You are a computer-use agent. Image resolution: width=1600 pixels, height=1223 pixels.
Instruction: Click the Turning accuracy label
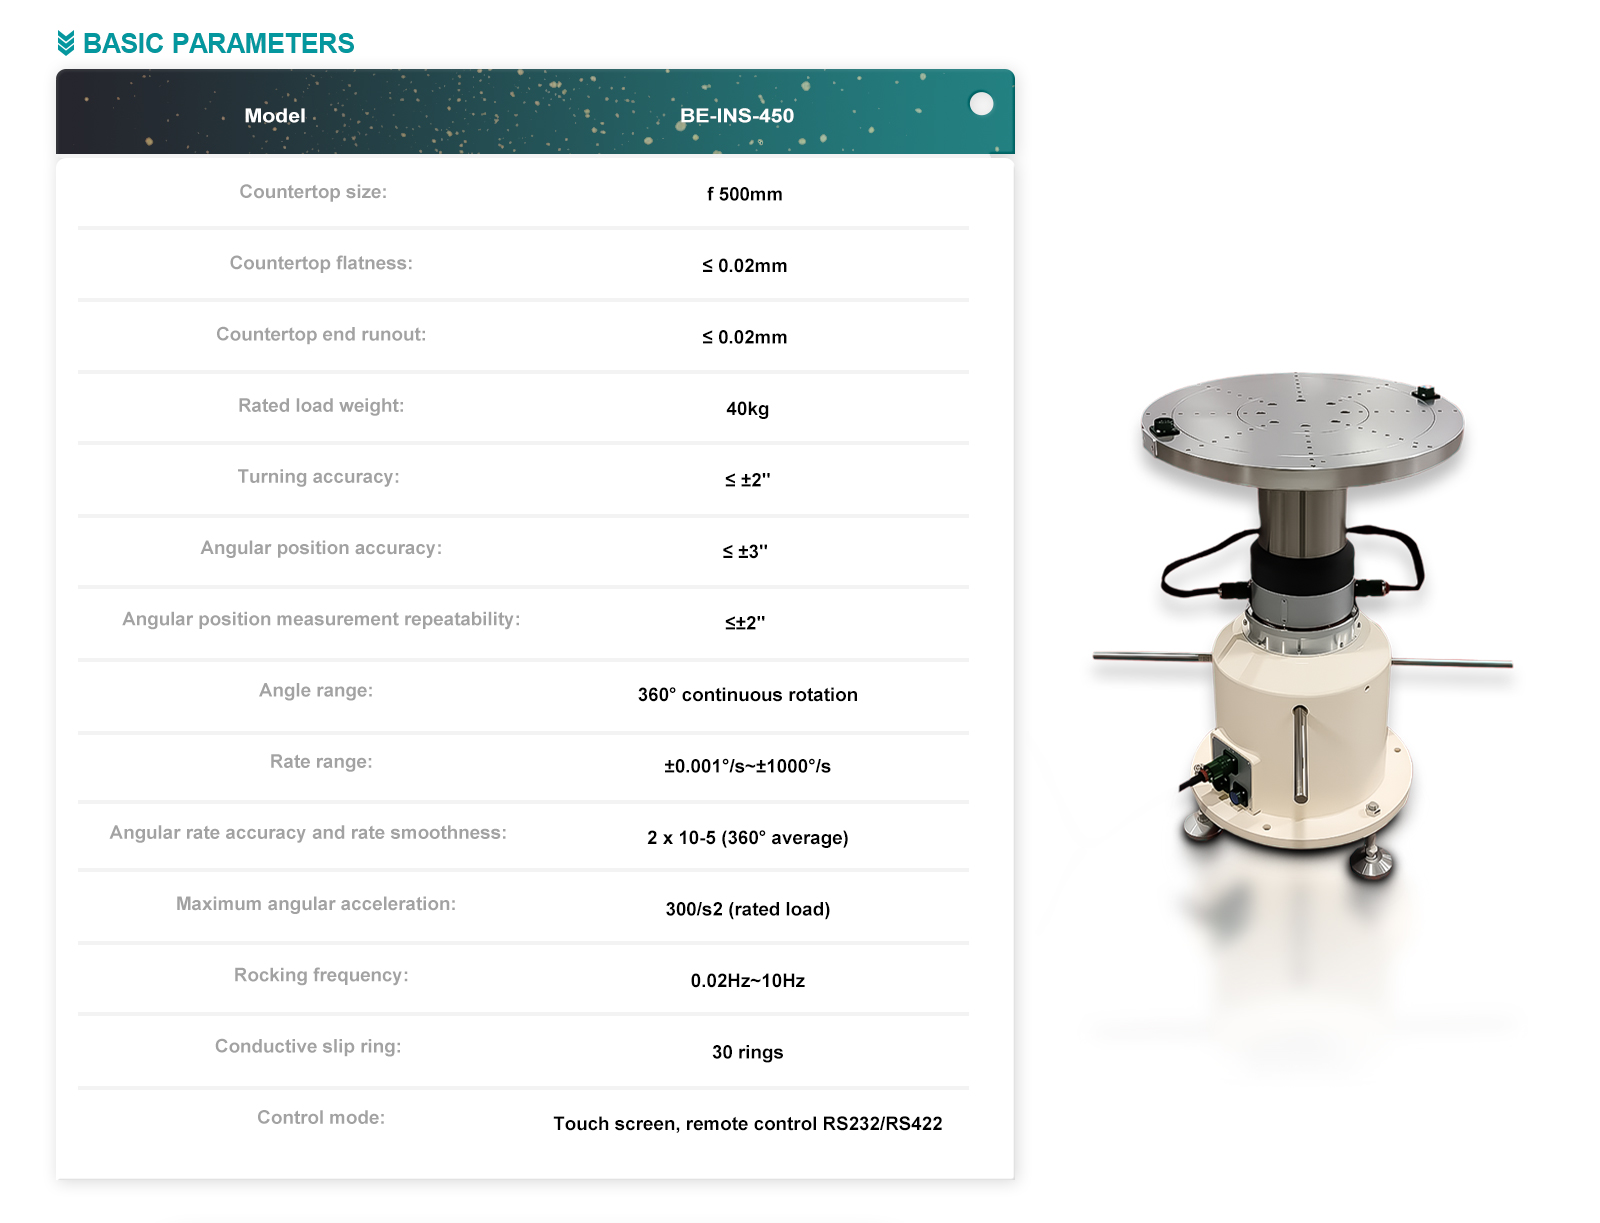(x=318, y=477)
